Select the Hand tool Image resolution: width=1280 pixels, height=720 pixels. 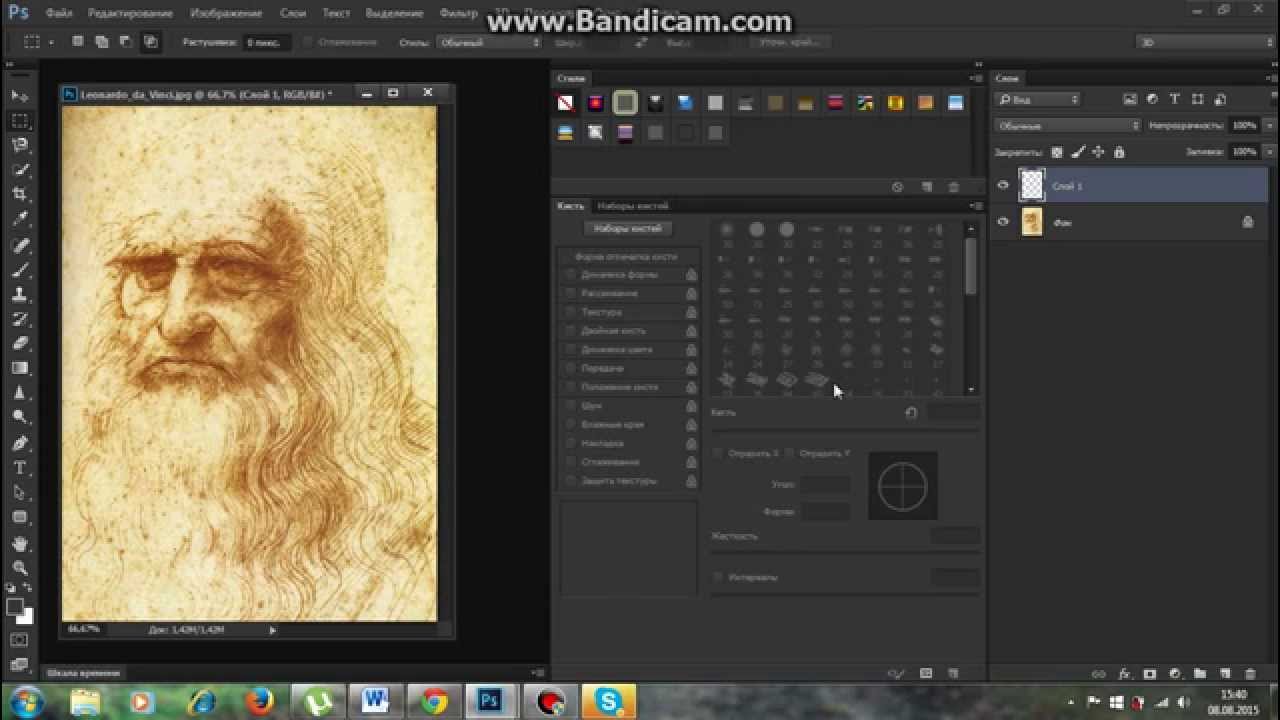point(20,543)
